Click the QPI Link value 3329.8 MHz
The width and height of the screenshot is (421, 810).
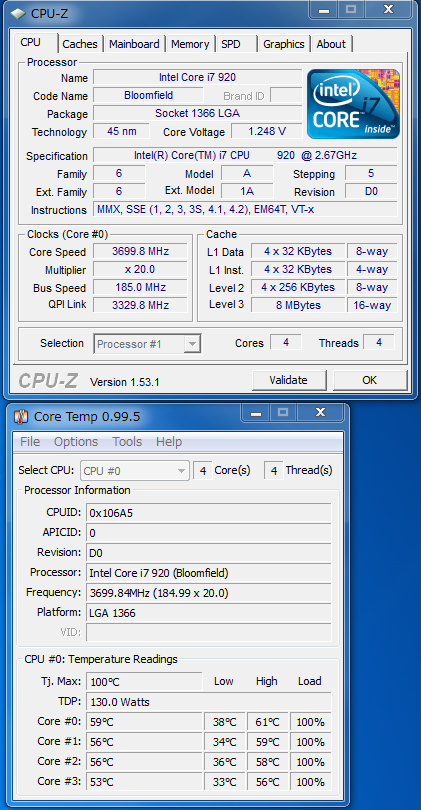141,305
